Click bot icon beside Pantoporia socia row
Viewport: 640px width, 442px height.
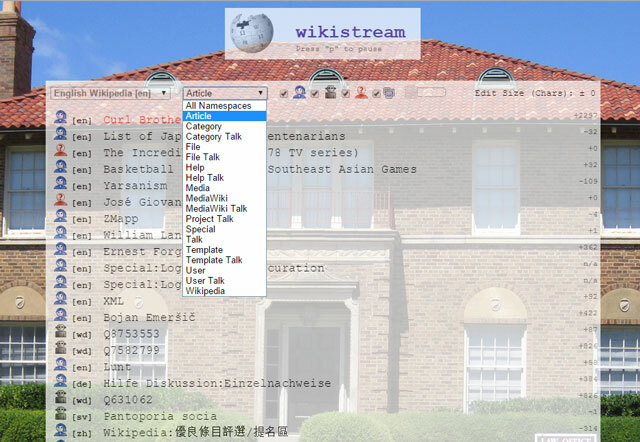(60, 413)
